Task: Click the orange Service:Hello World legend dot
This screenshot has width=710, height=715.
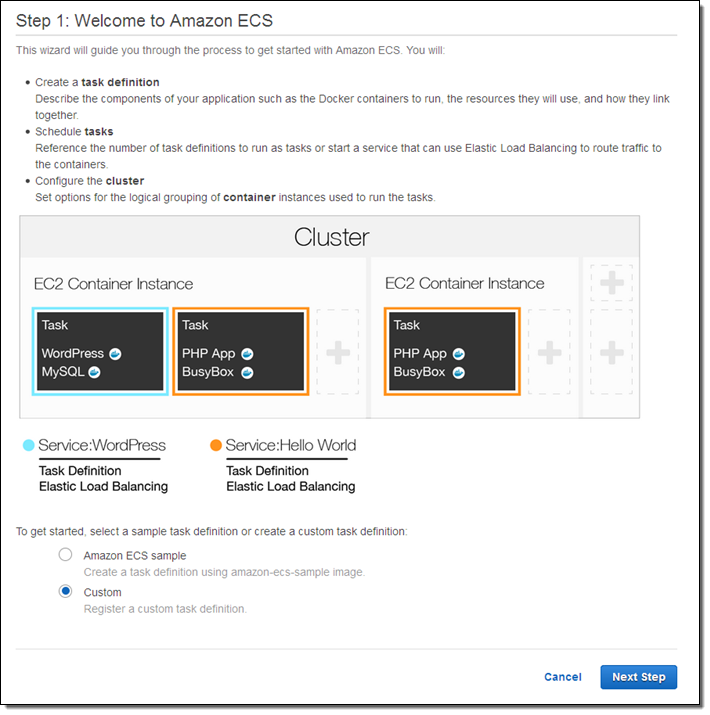Action: point(216,446)
